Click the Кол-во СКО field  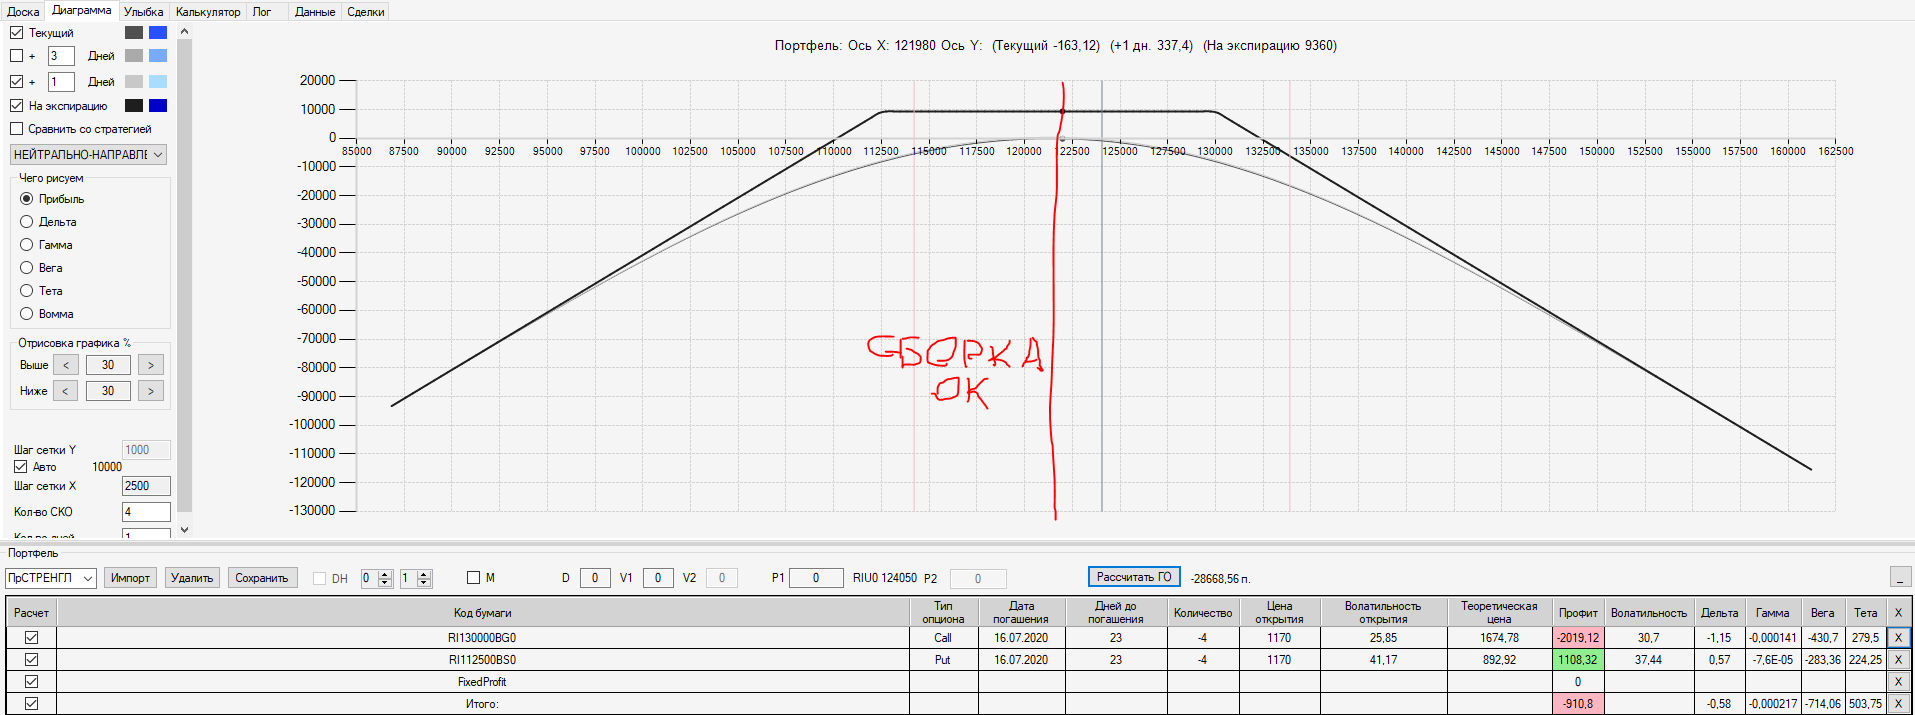[x=146, y=512]
